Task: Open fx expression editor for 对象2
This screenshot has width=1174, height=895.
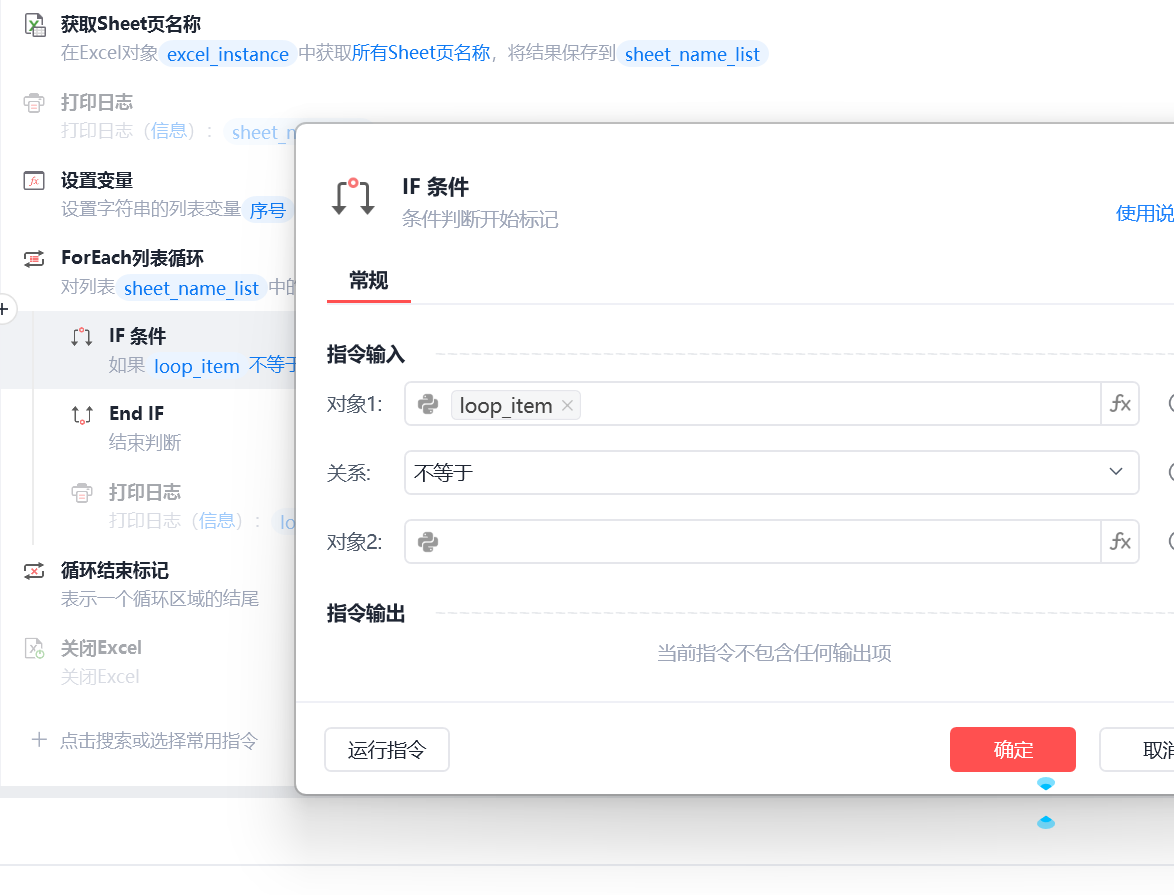Action: 1120,542
